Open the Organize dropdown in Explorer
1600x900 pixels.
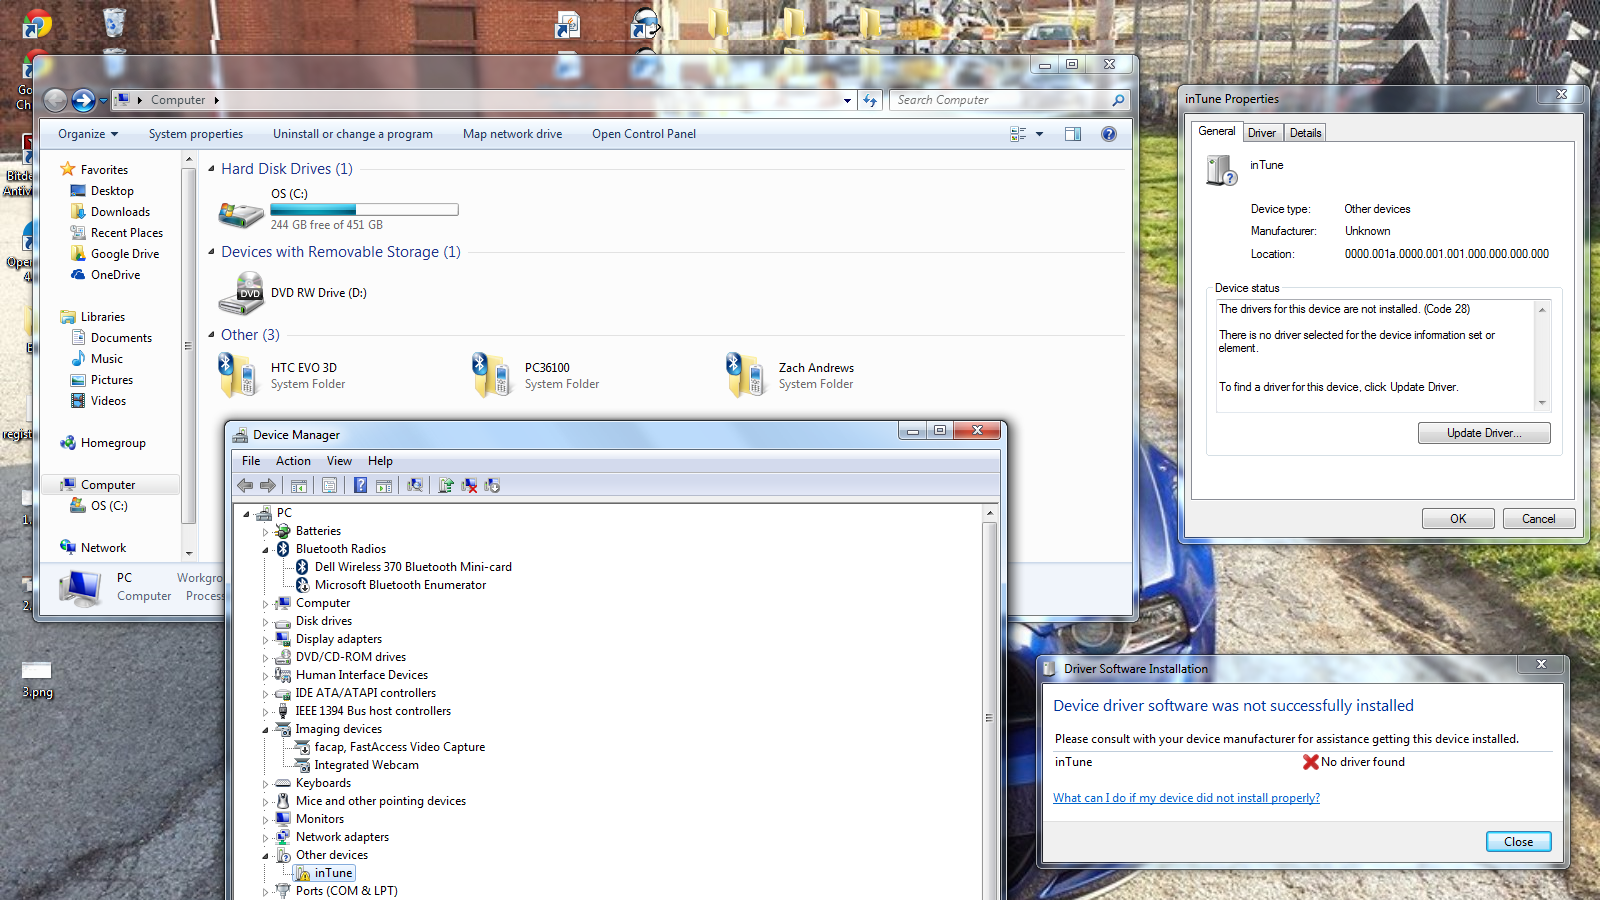click(88, 134)
